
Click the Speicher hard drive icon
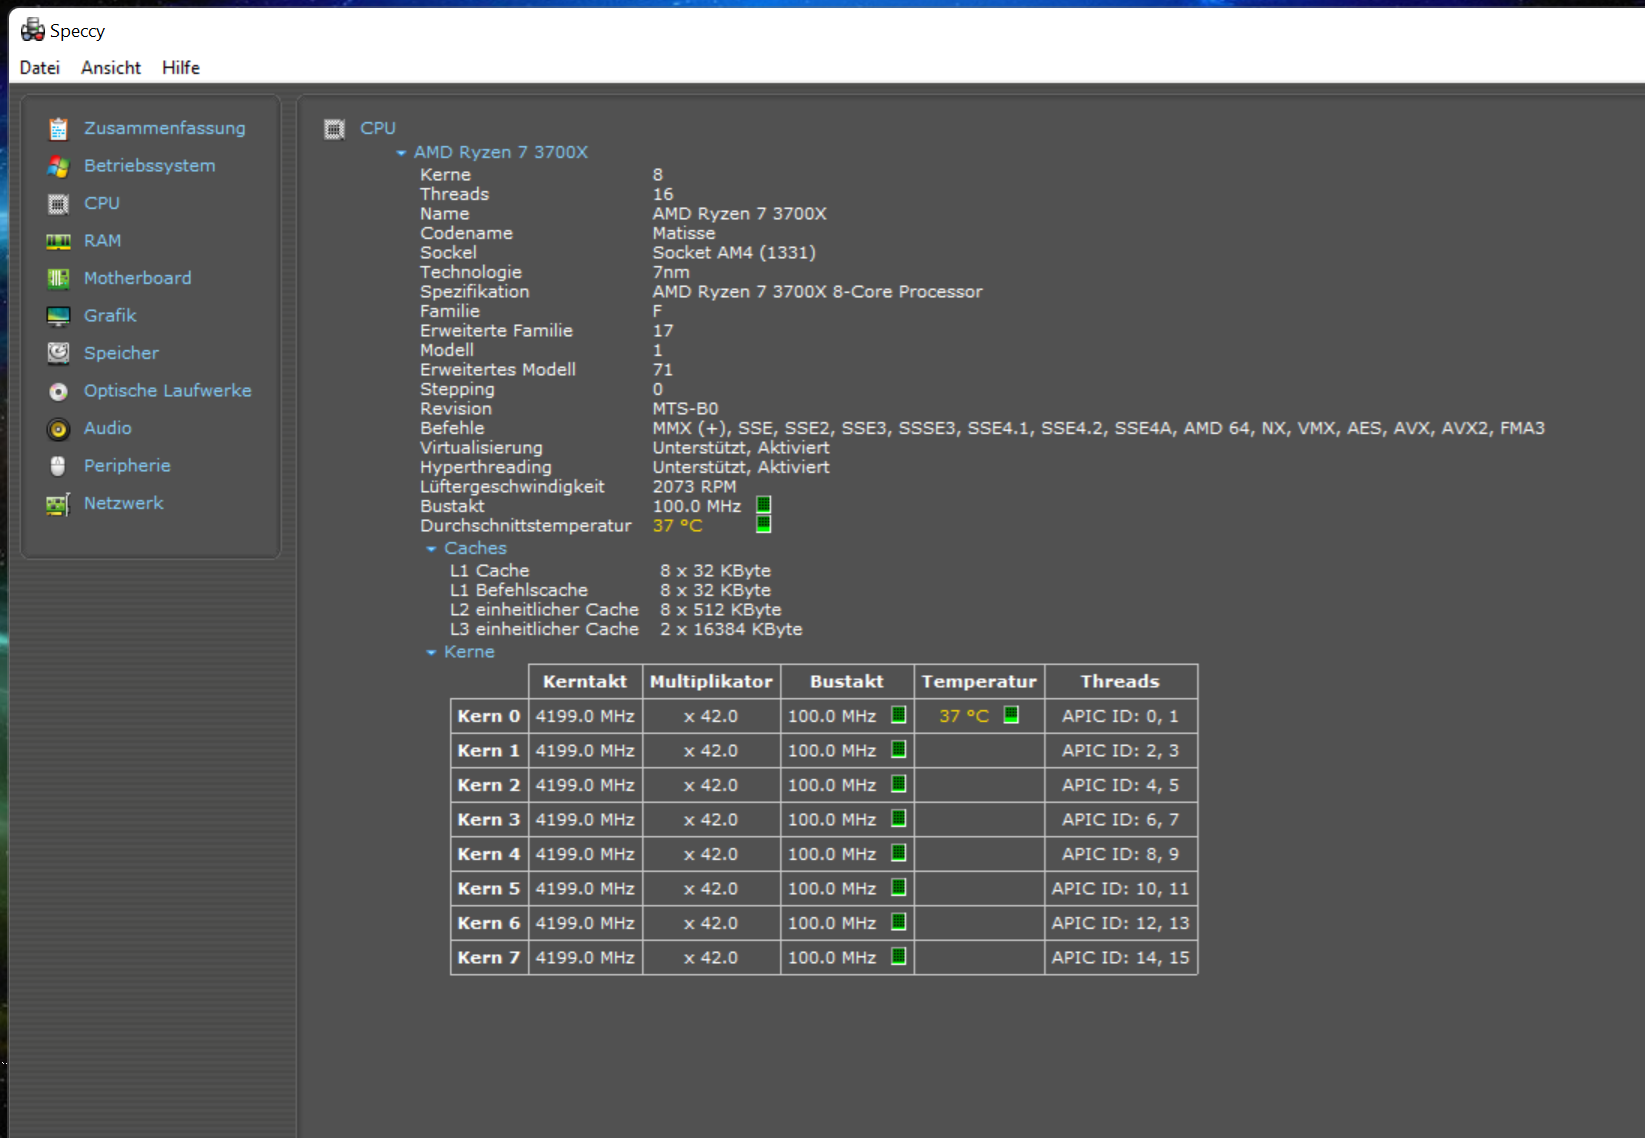[x=58, y=353]
